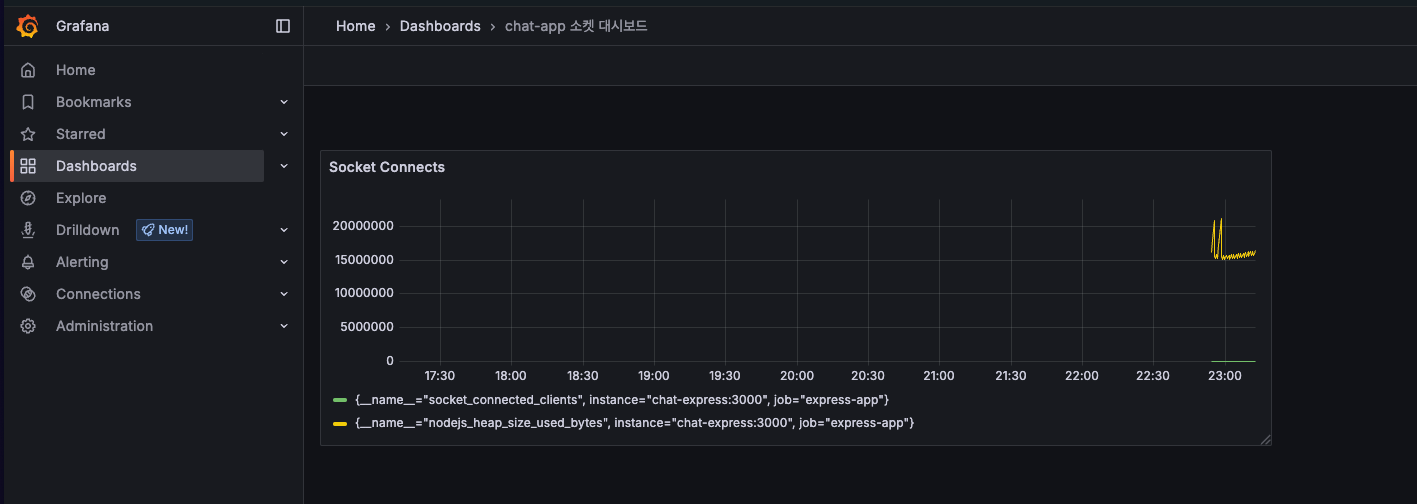
Task: Click the Connections icon in sidebar
Action: point(28,294)
